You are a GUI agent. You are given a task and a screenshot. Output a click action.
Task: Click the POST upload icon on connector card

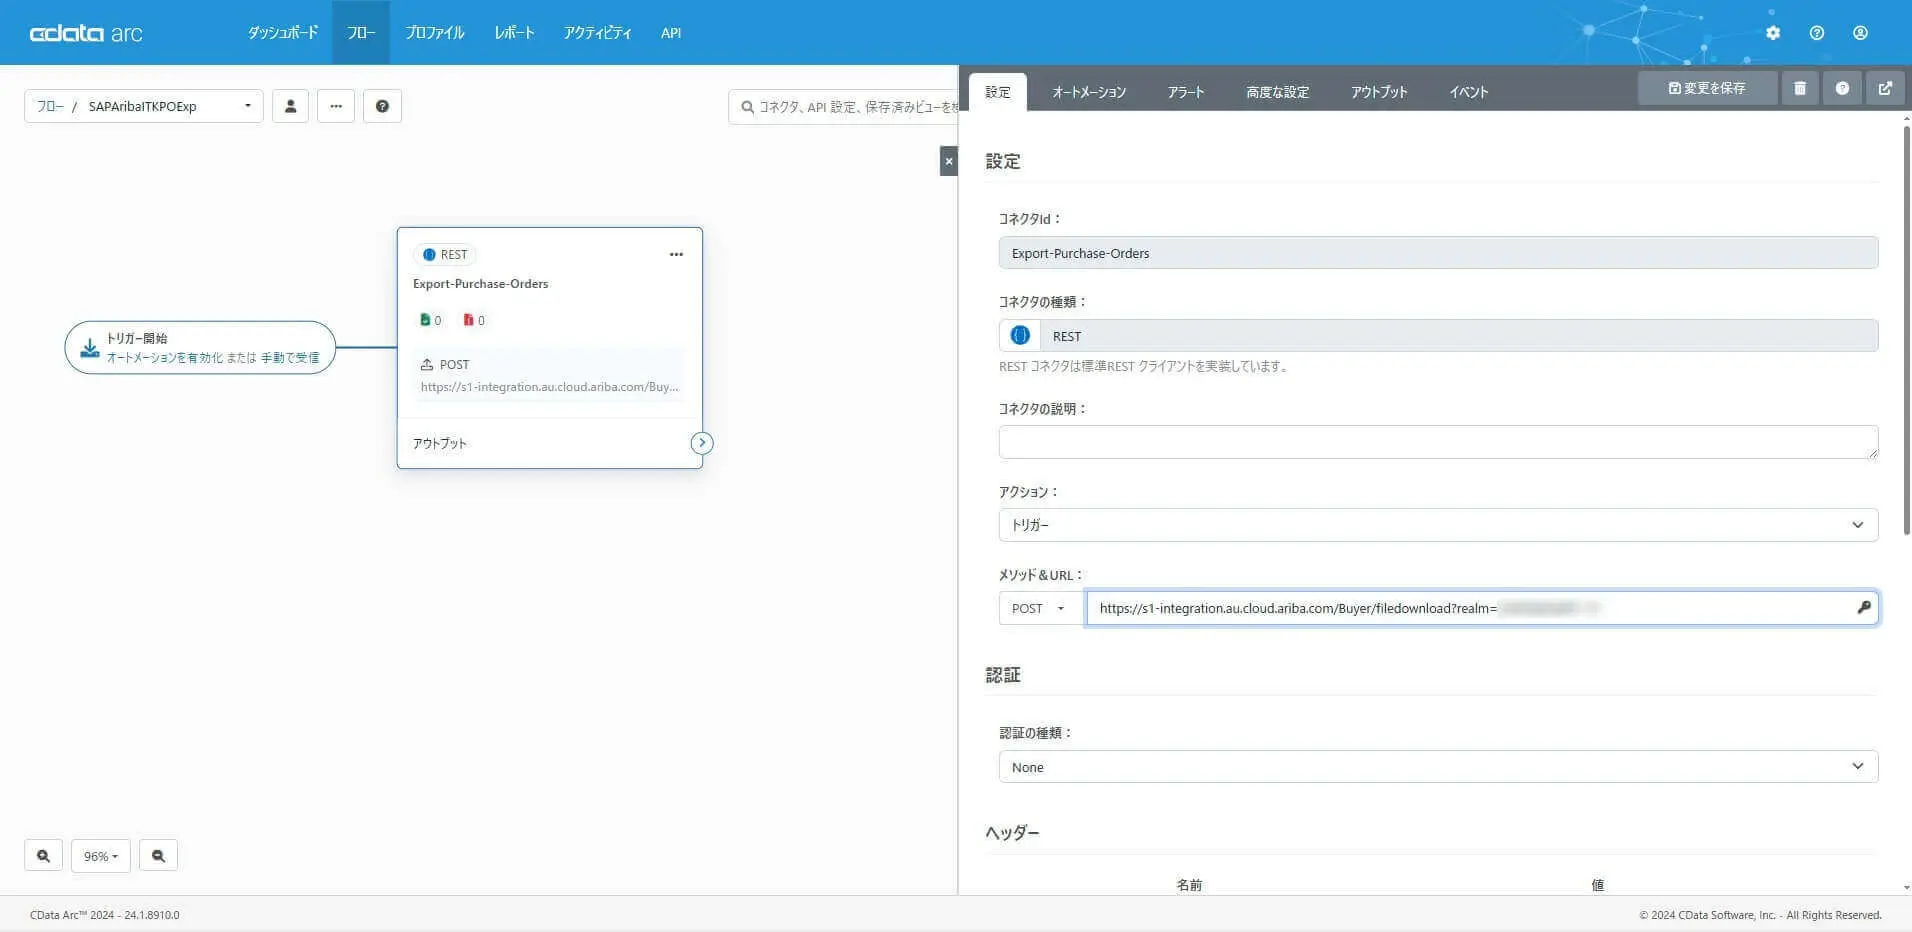point(427,364)
